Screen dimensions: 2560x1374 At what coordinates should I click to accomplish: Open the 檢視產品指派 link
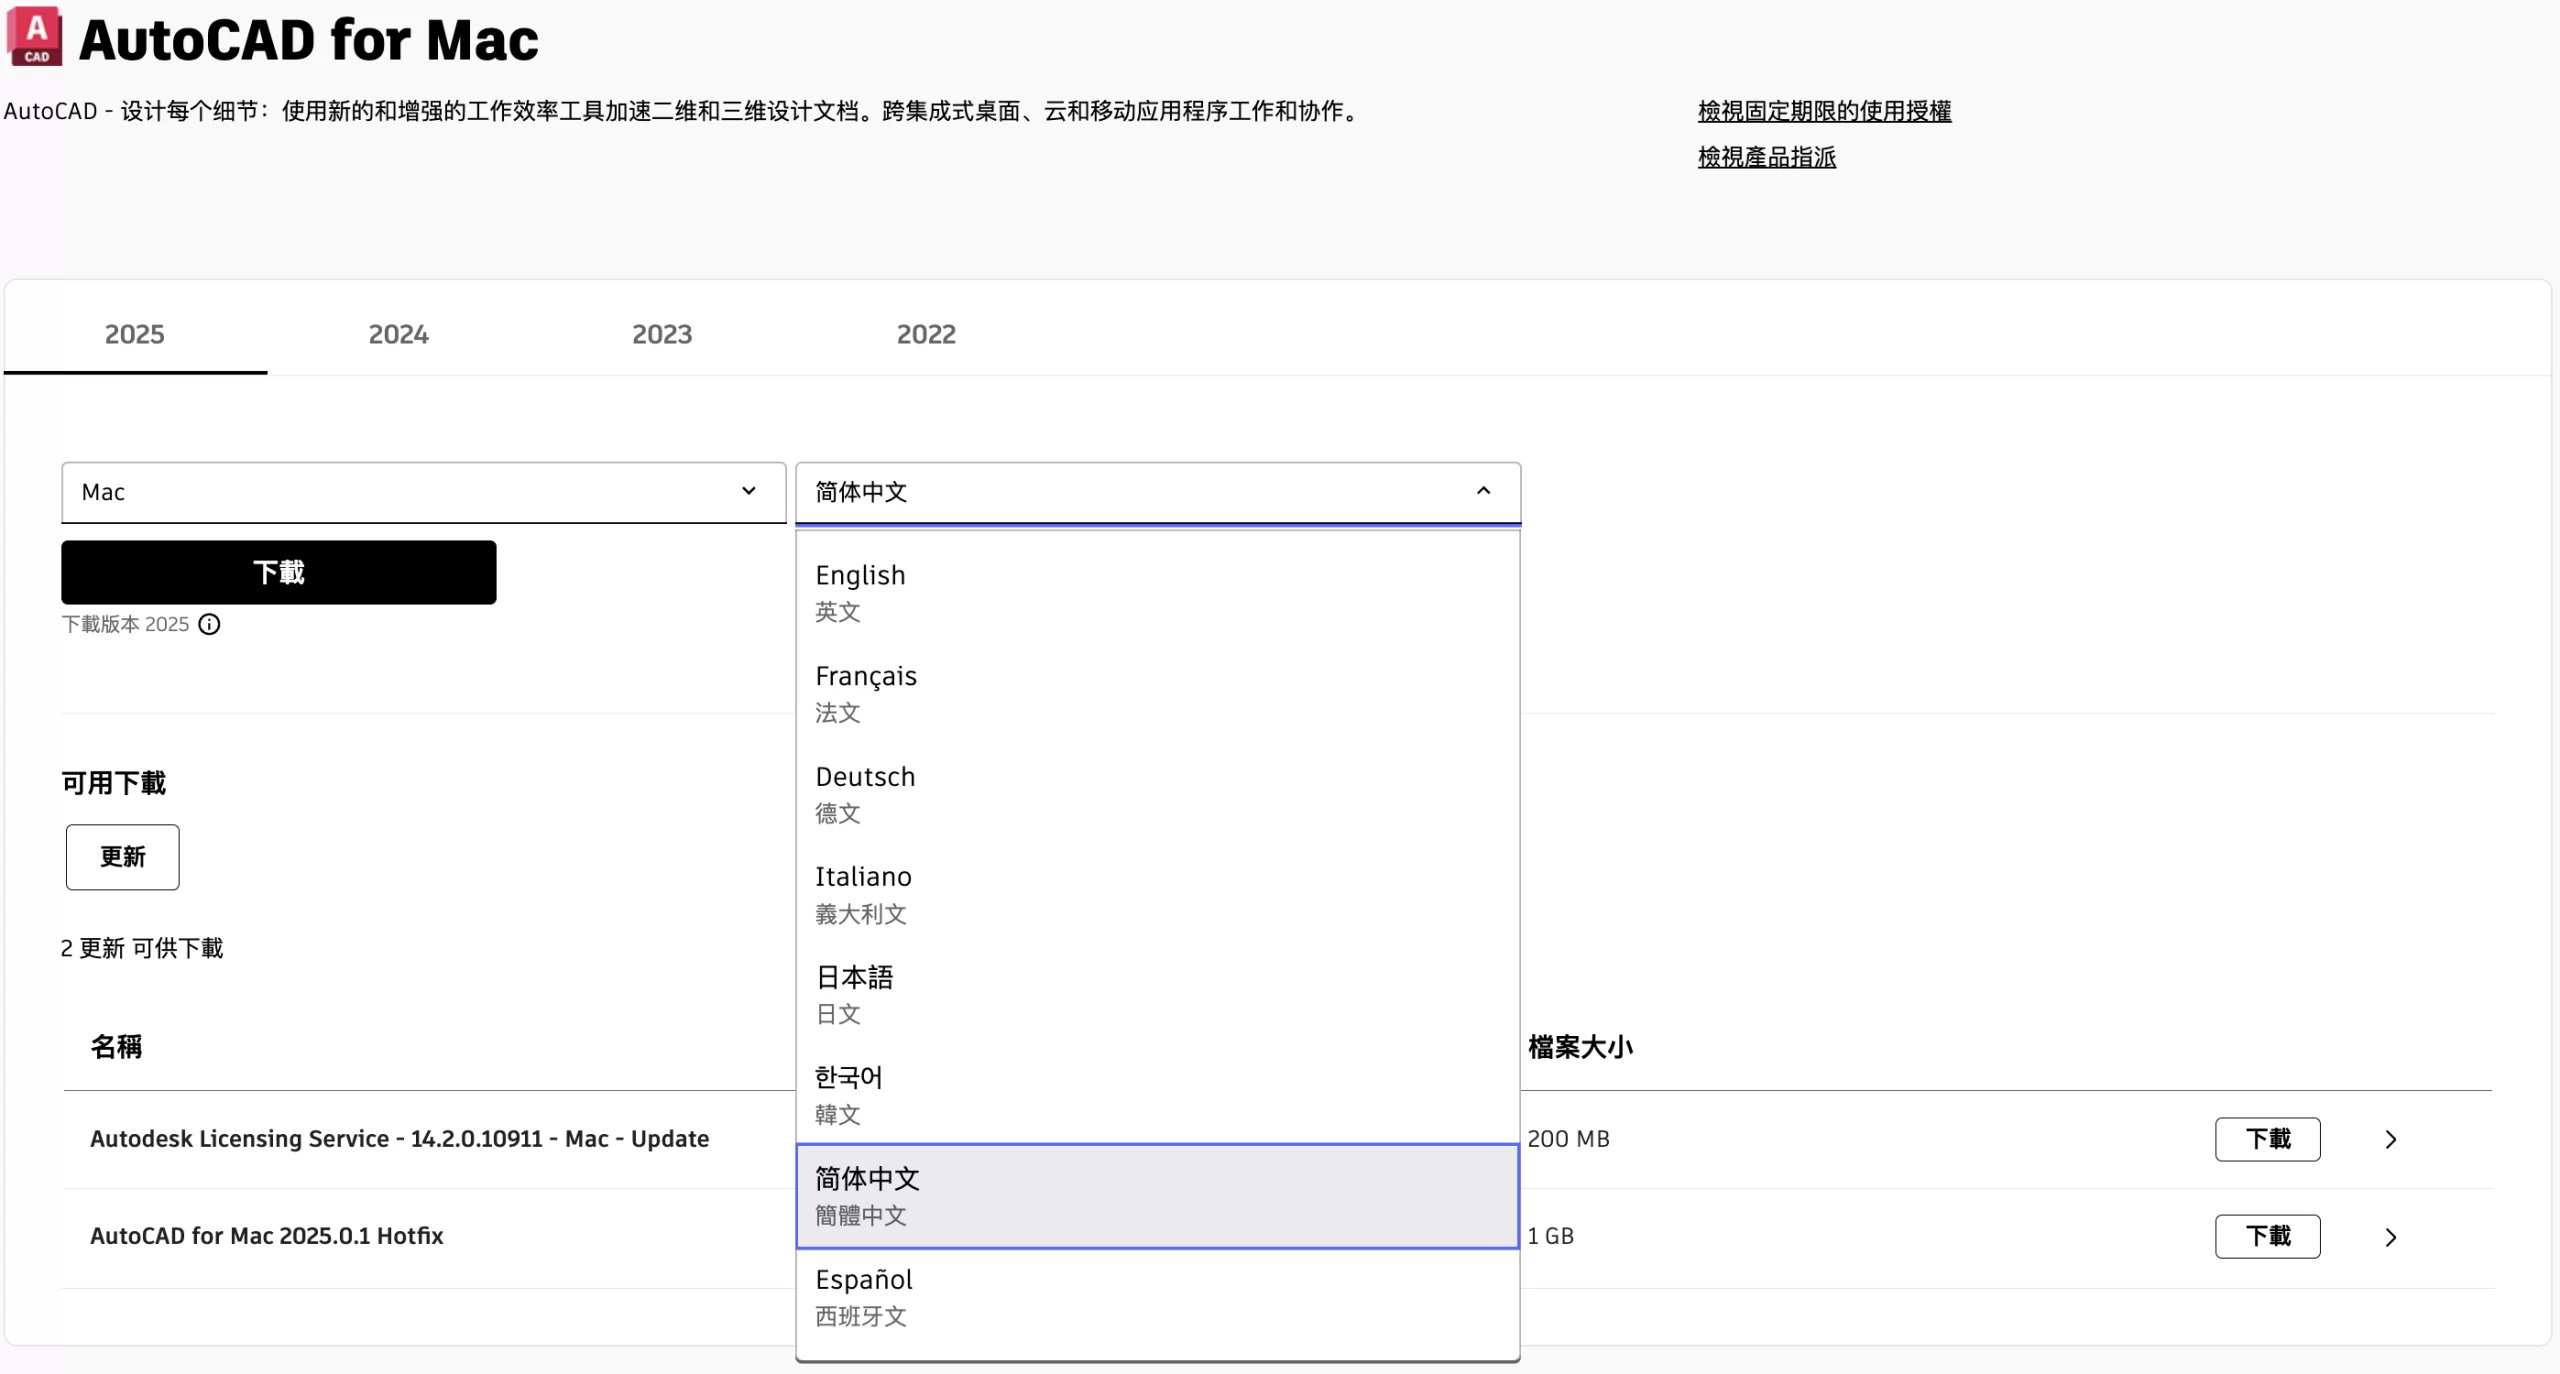[1766, 157]
